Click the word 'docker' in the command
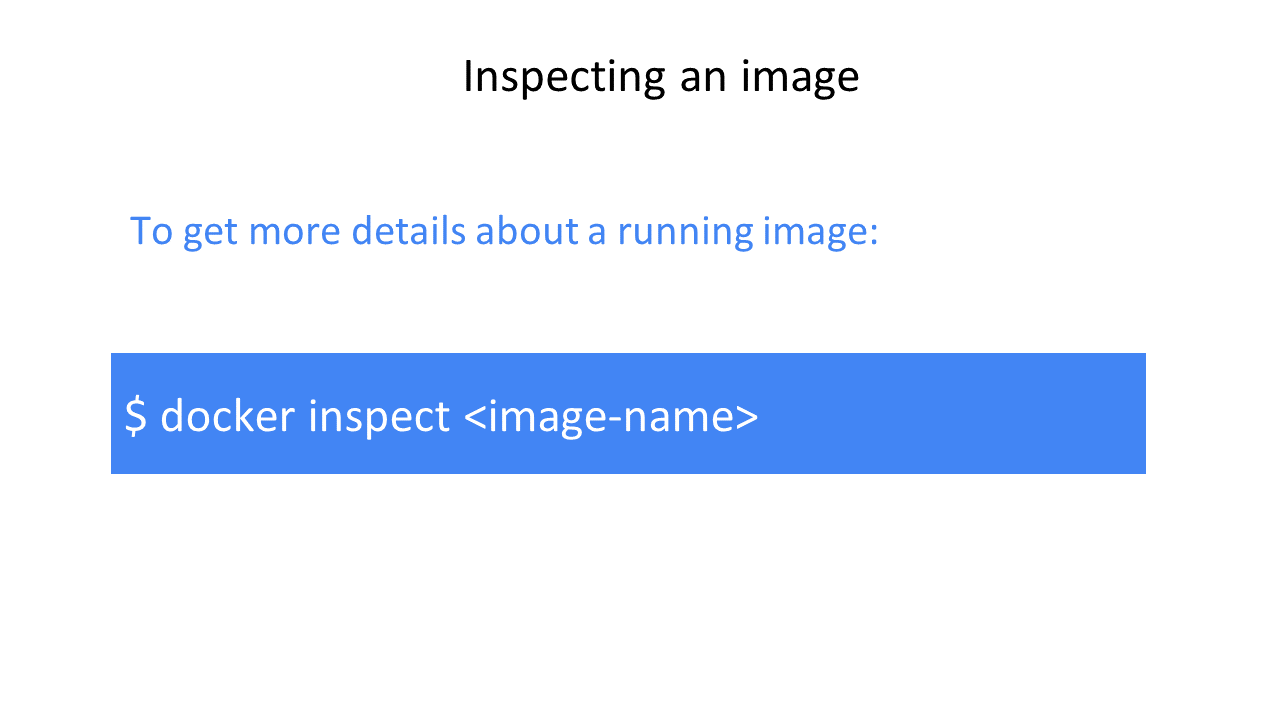1280x720 pixels. click(227, 415)
